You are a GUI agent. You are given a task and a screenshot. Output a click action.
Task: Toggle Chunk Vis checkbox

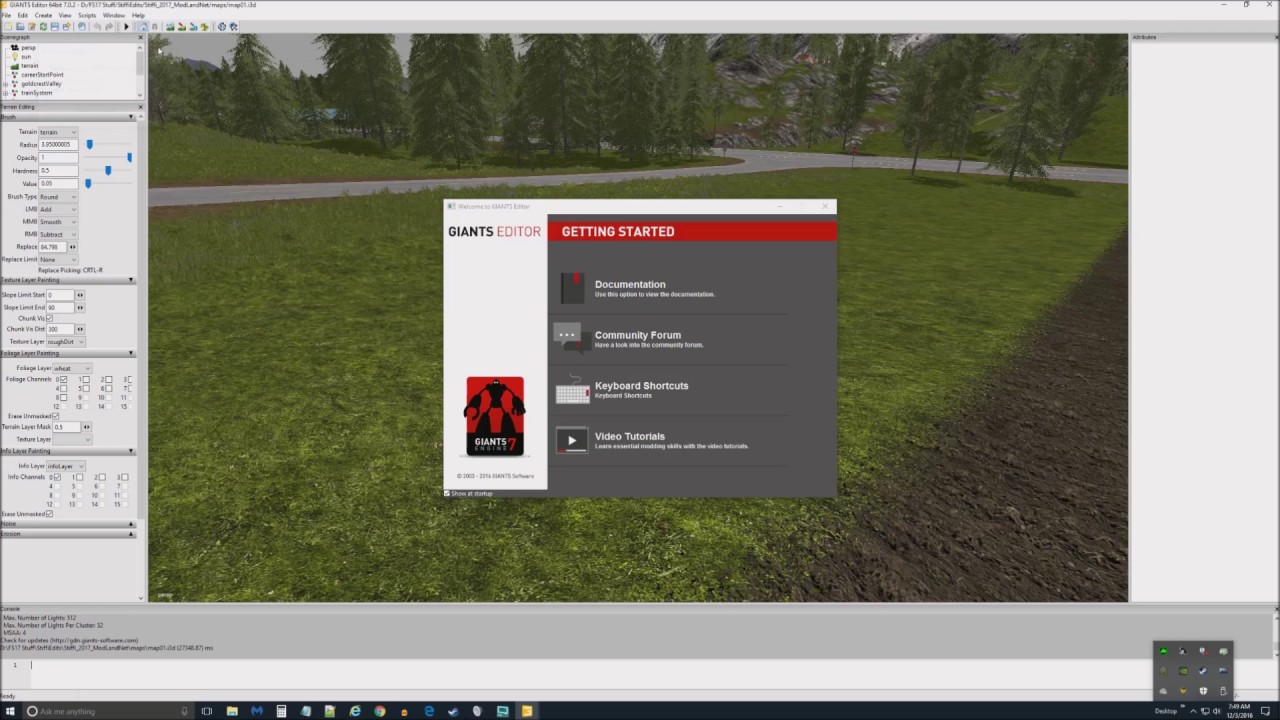(49, 318)
